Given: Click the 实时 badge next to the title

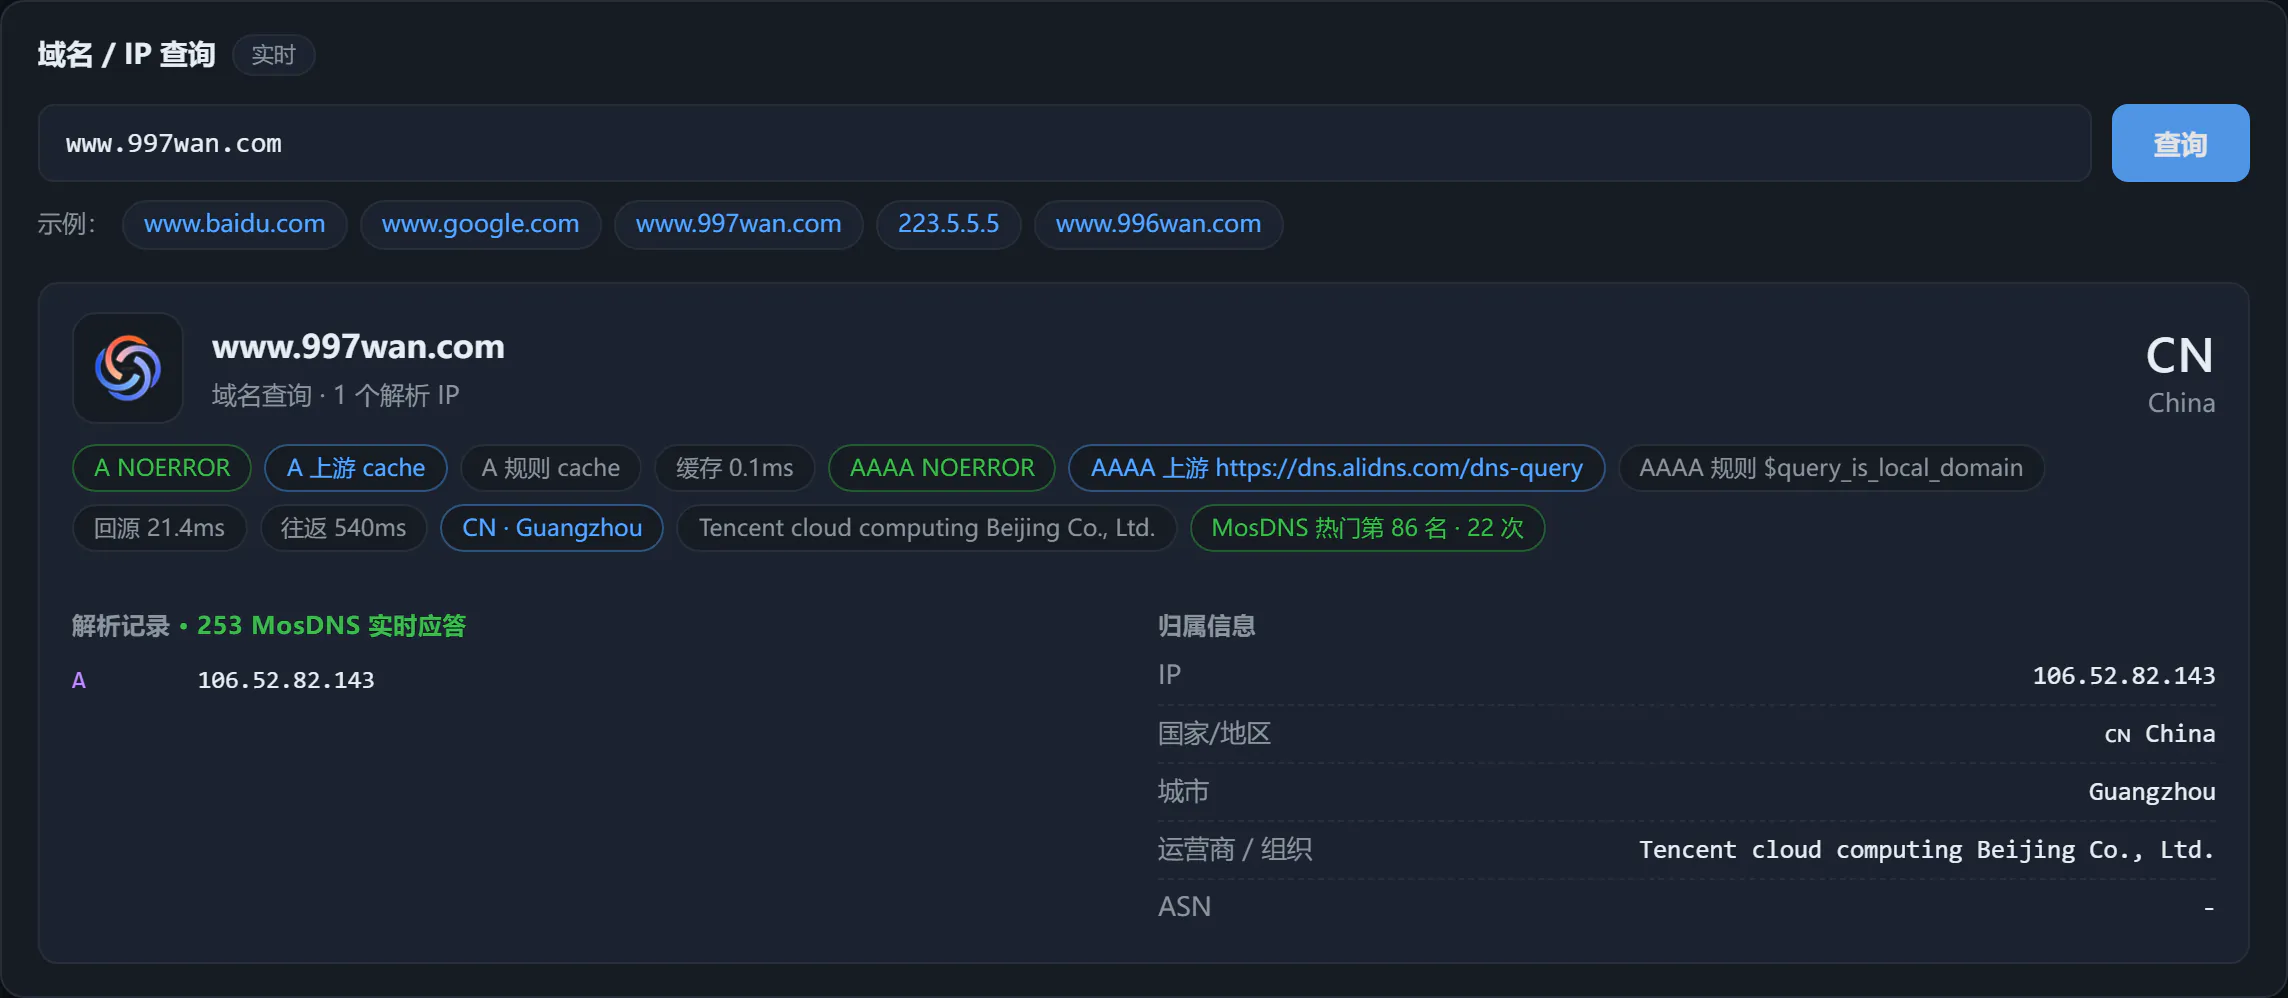Looking at the screenshot, I should pos(273,55).
